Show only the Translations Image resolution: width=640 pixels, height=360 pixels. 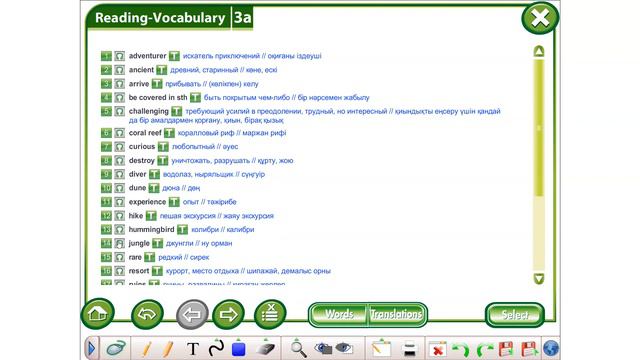tap(396, 315)
